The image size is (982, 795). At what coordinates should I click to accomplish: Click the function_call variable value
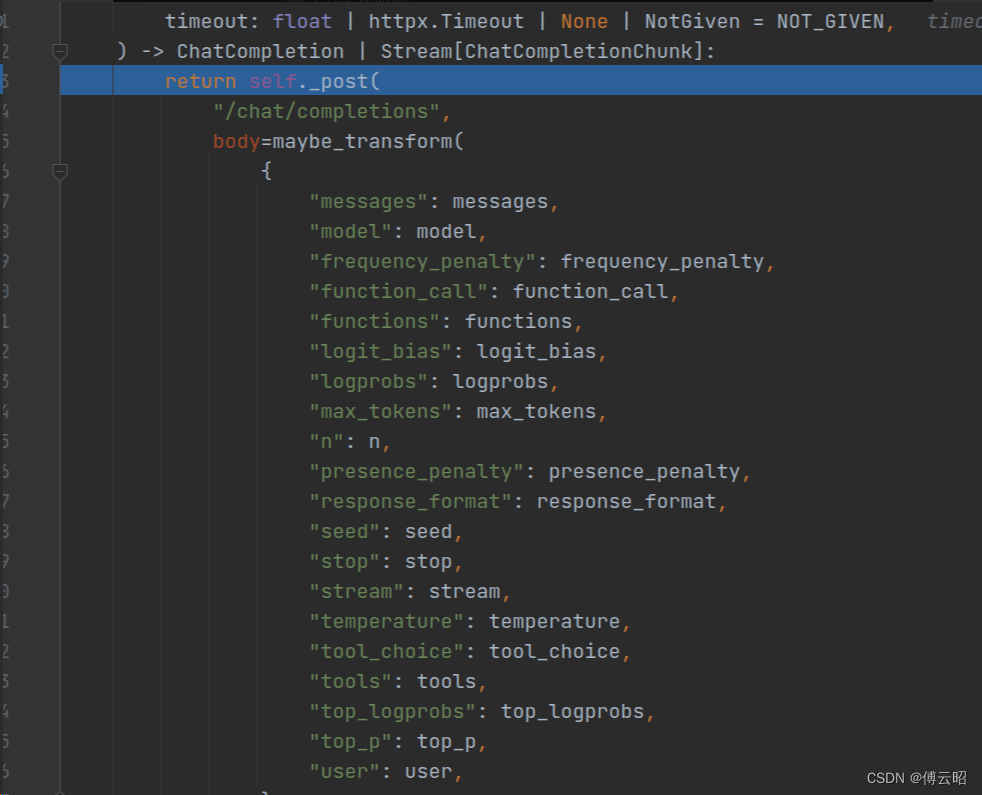[590, 291]
